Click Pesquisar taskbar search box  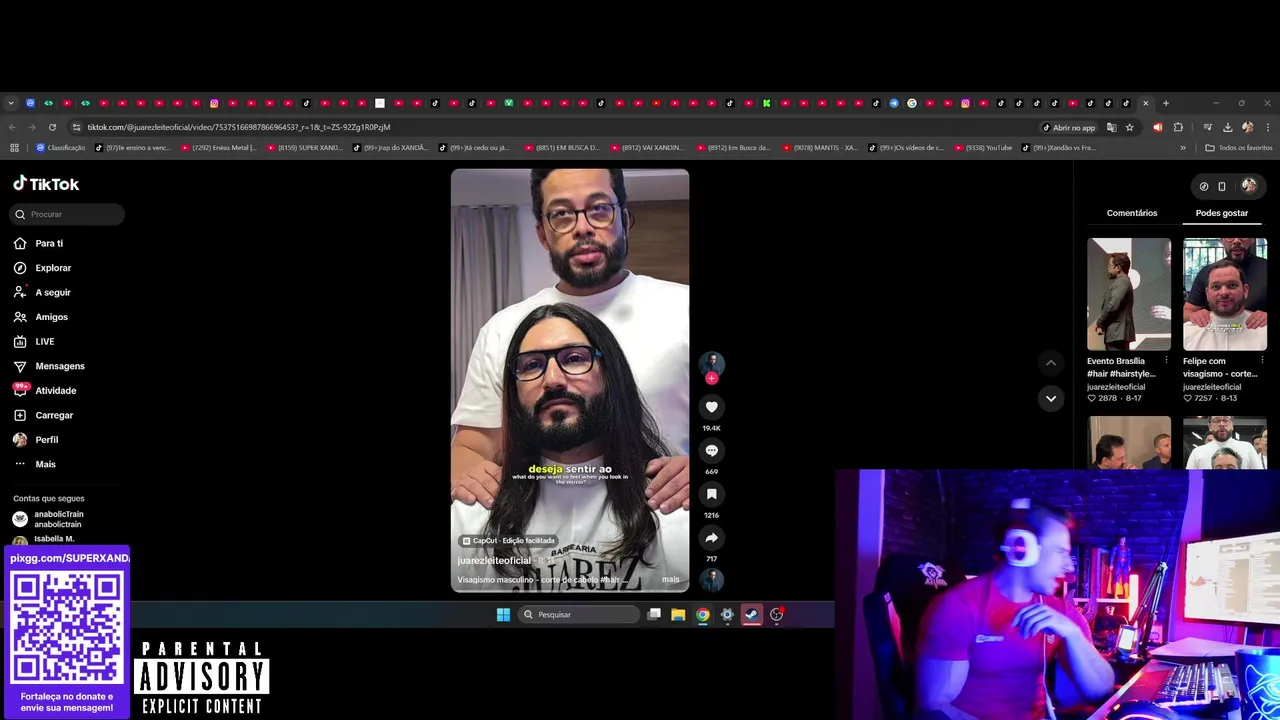[579, 614]
